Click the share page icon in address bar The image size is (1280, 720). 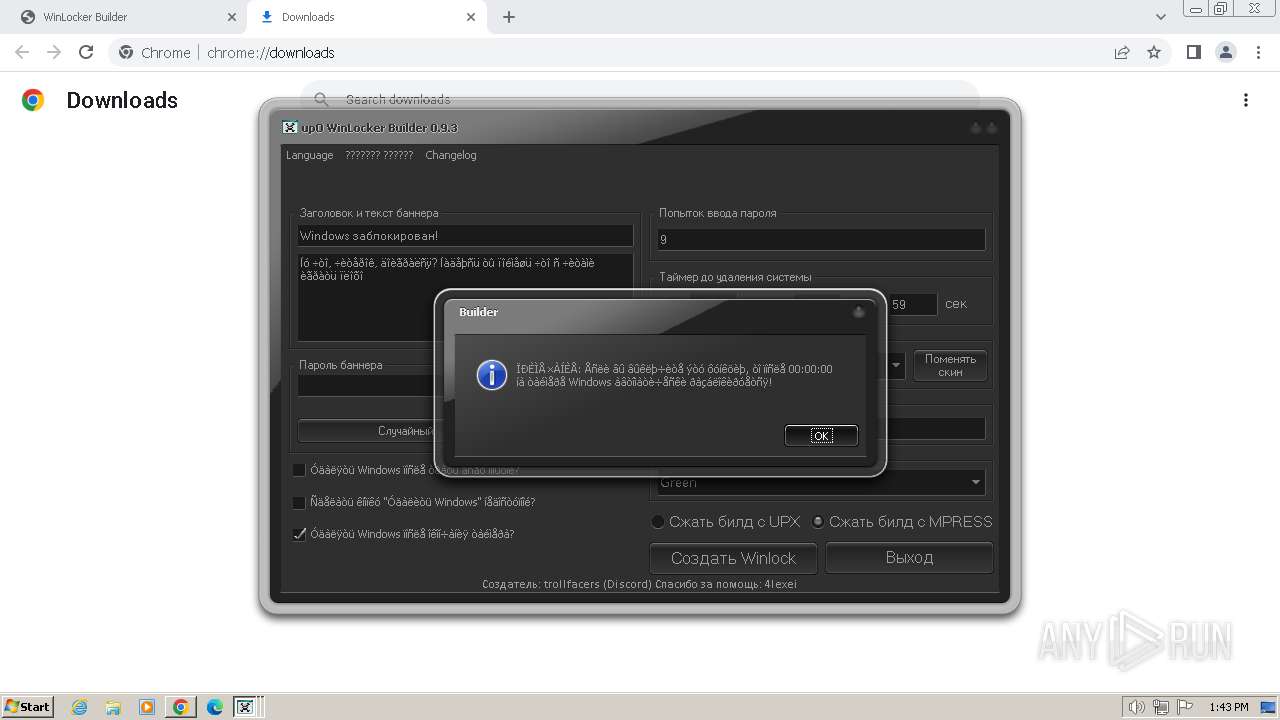(x=1122, y=52)
